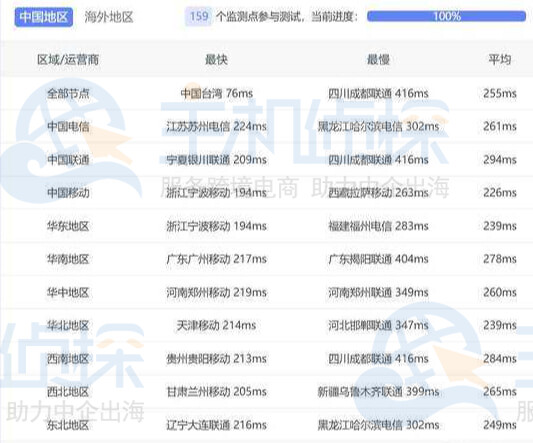Select the 中国联通 row label
533x443 pixels.
68,159
